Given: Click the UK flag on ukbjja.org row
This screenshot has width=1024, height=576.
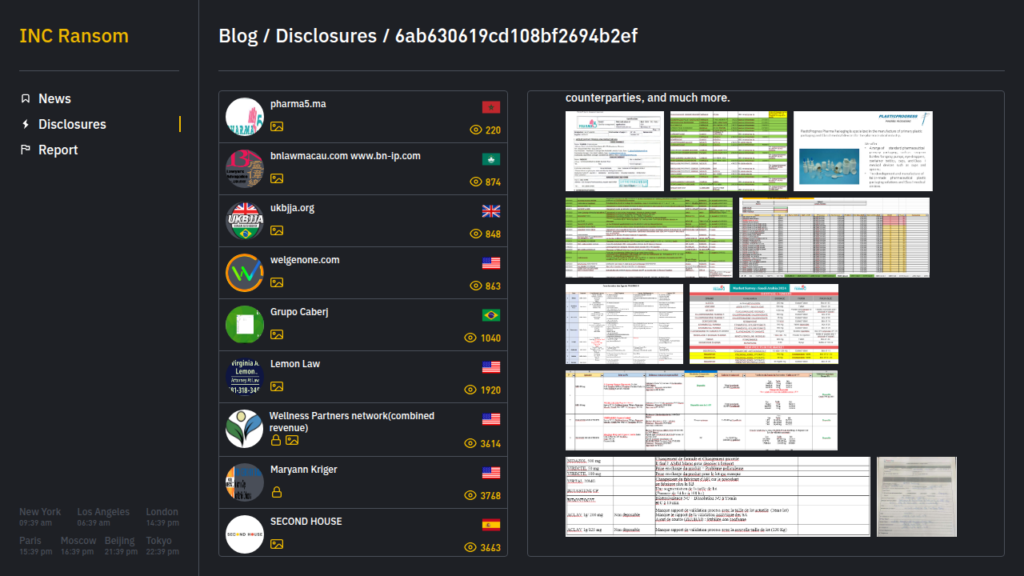Looking at the screenshot, I should [491, 211].
